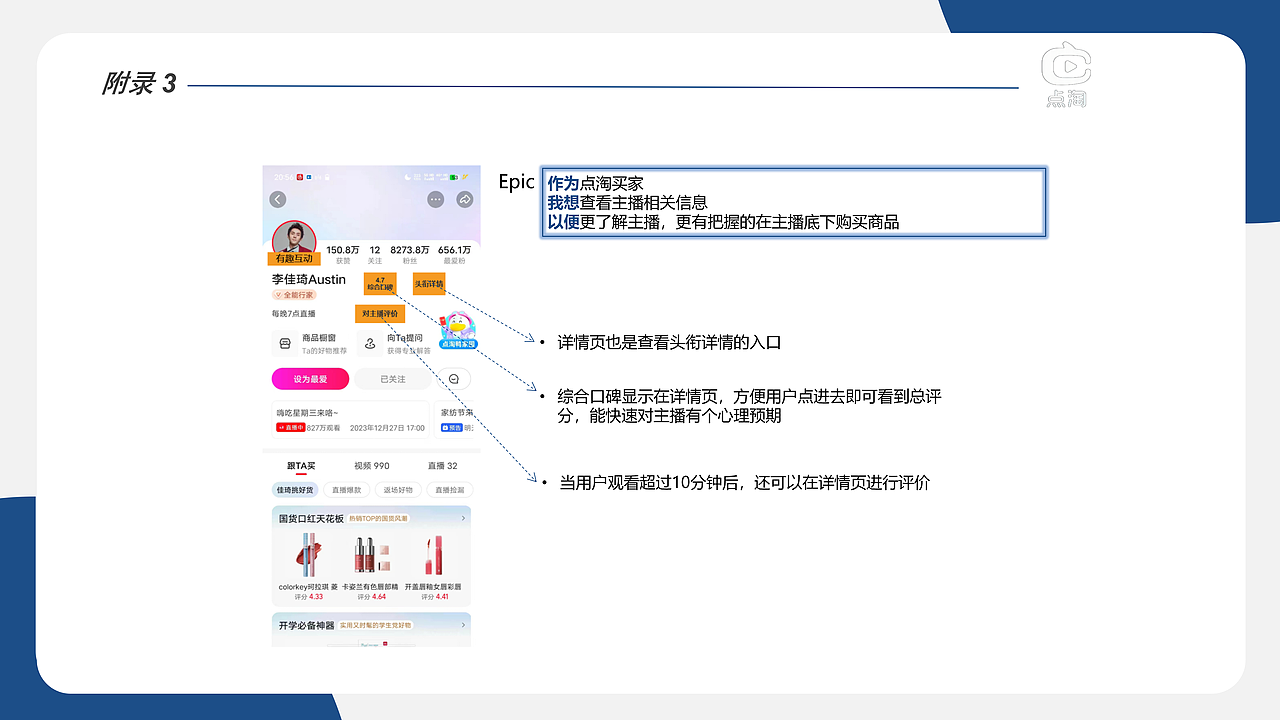Tap the blue 预告 preview badge
The width and height of the screenshot is (1280, 720).
452,428
